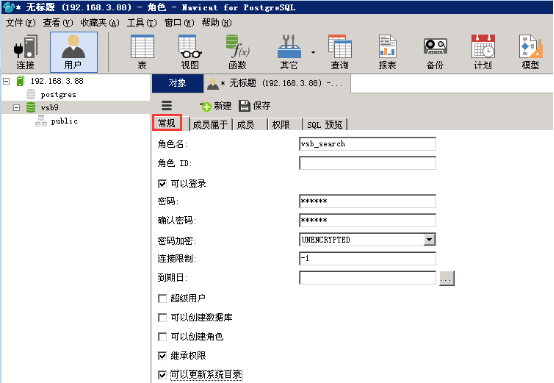Select the postgres database in tree
The width and height of the screenshot is (554, 383).
point(58,94)
